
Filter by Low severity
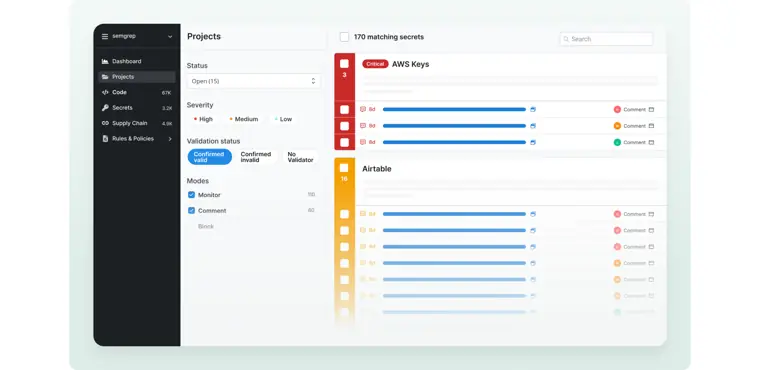283,119
